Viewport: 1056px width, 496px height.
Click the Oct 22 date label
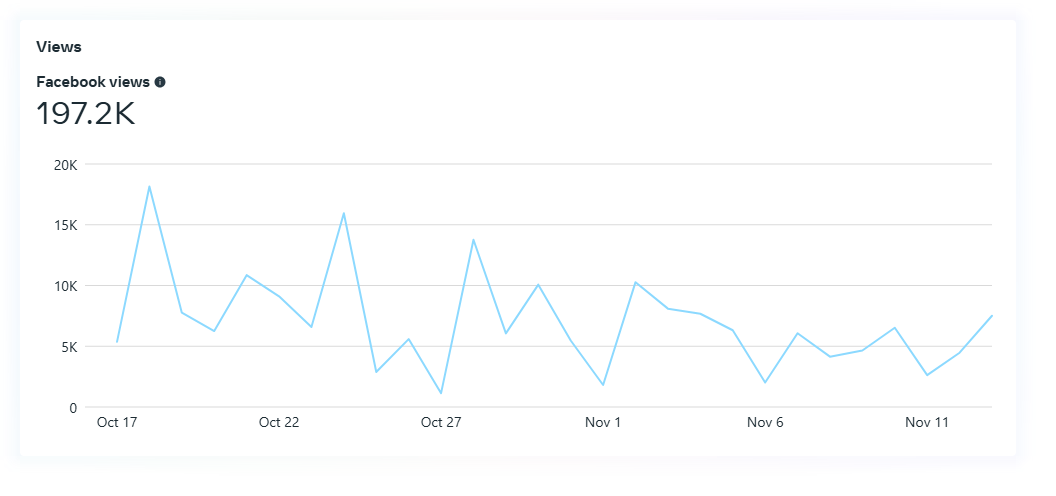(279, 423)
